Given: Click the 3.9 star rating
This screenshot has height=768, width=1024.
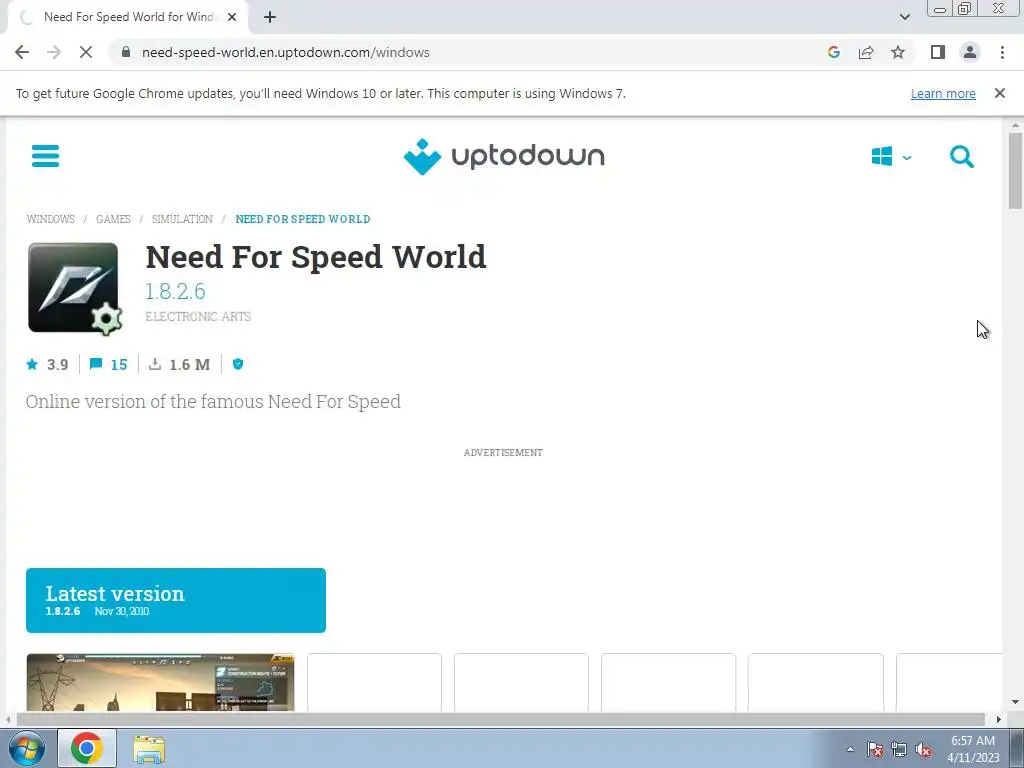Looking at the screenshot, I should pyautogui.click(x=47, y=364).
